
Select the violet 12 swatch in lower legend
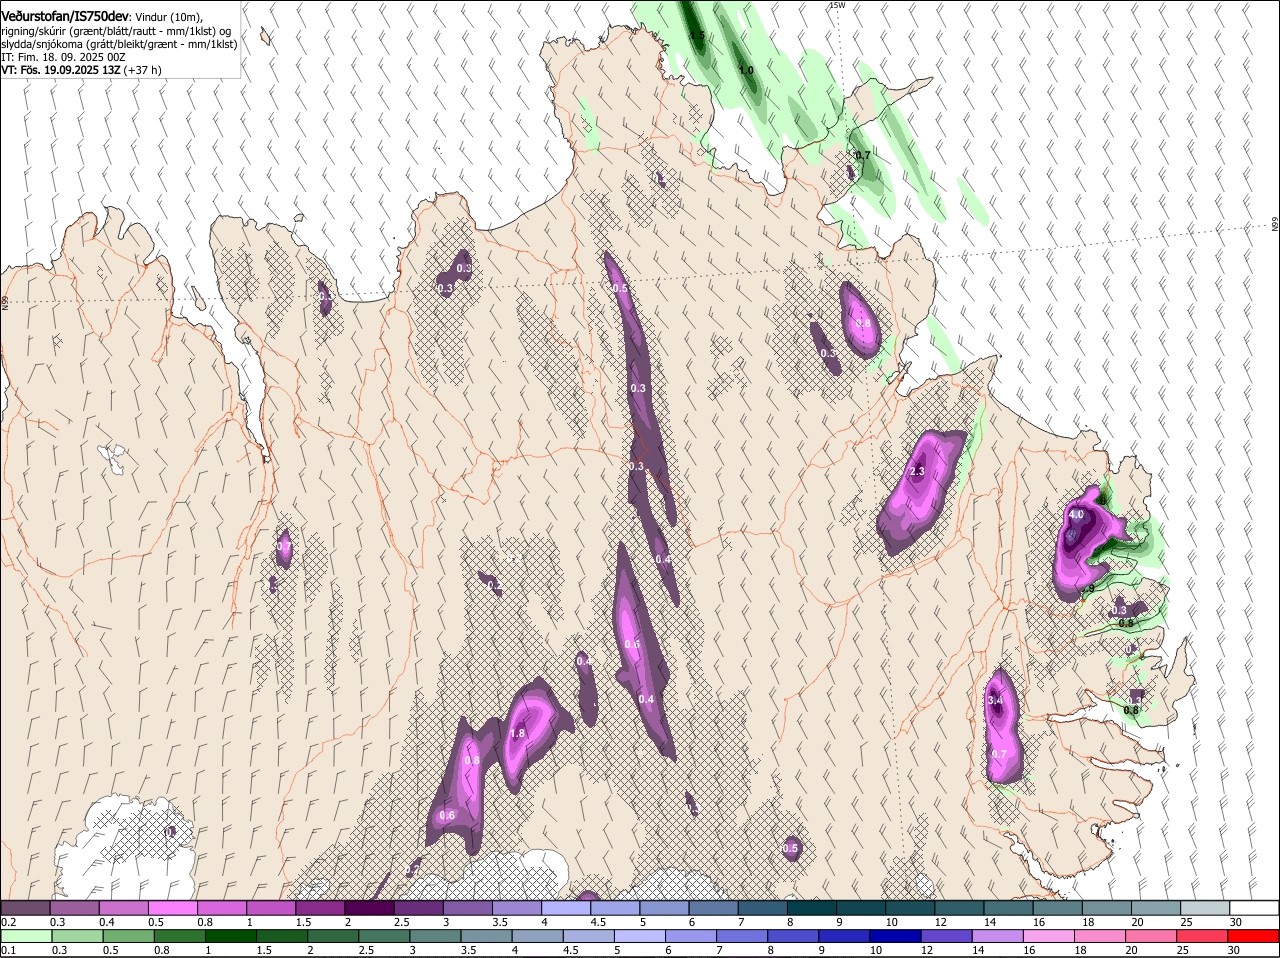click(946, 936)
